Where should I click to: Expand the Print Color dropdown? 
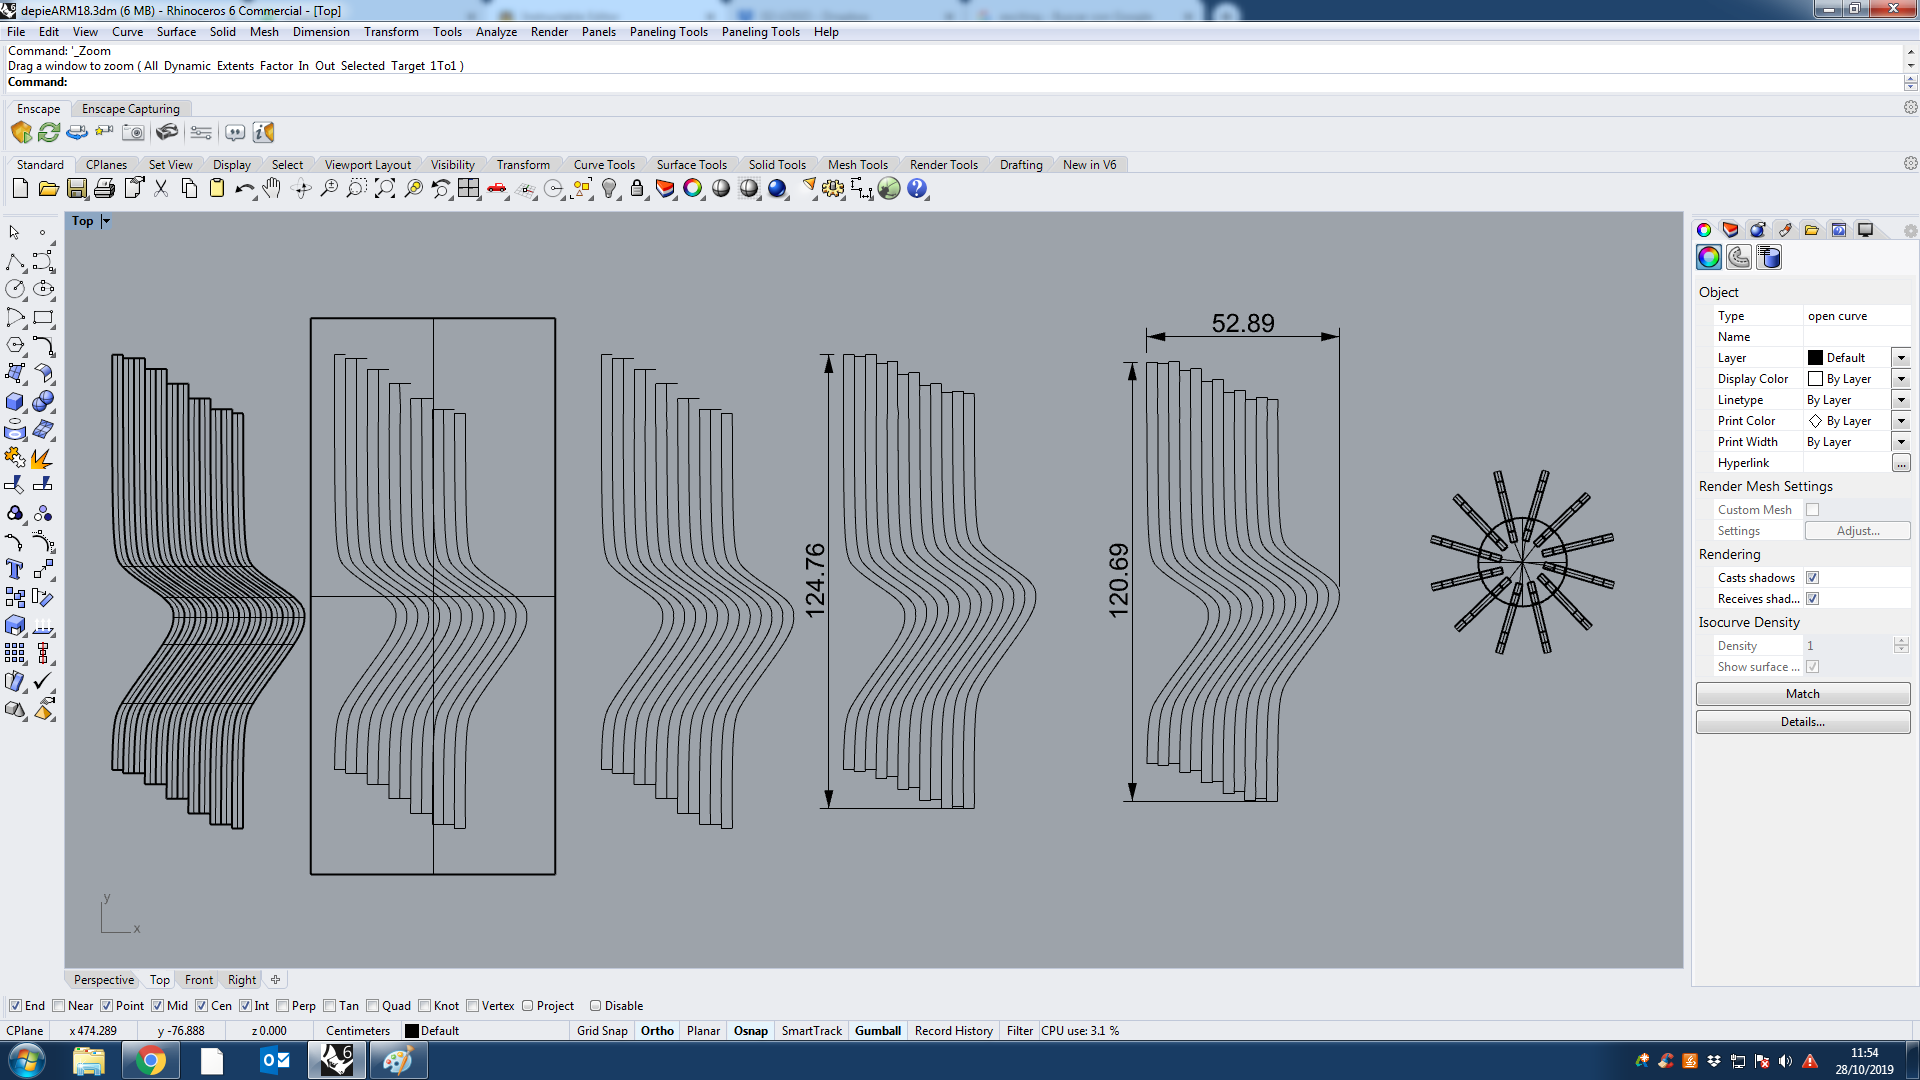(x=1901, y=420)
